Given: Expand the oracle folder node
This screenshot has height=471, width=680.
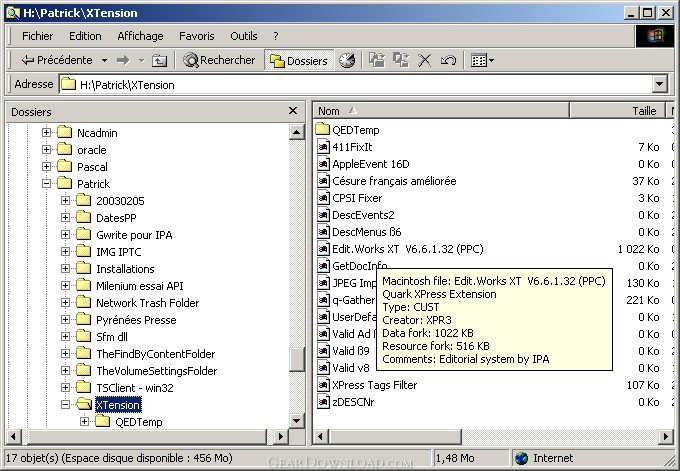Looking at the screenshot, I should 46,150.
